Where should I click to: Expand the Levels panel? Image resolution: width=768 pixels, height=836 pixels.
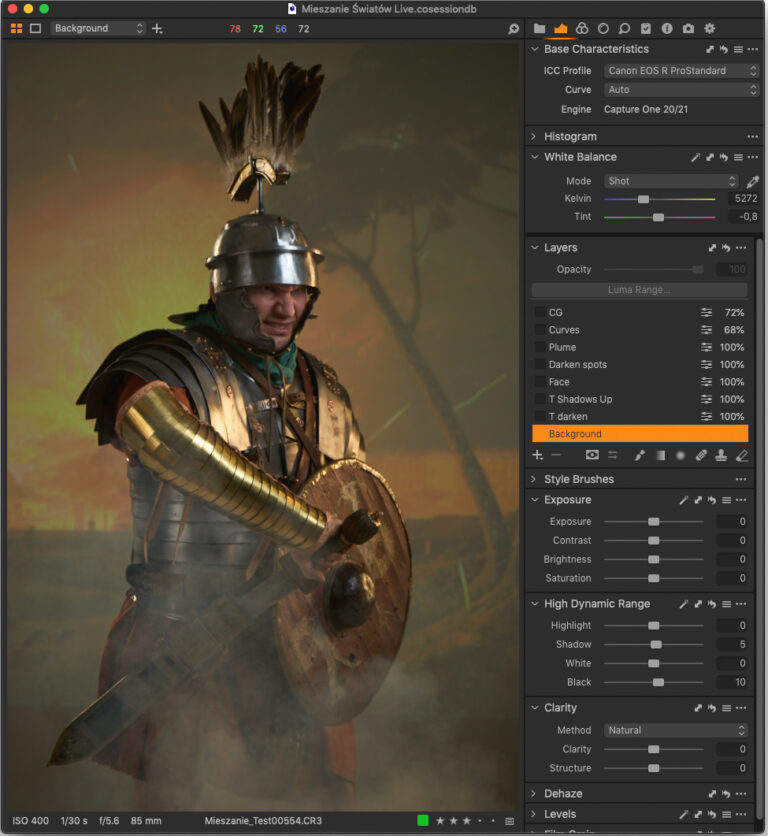pos(533,814)
